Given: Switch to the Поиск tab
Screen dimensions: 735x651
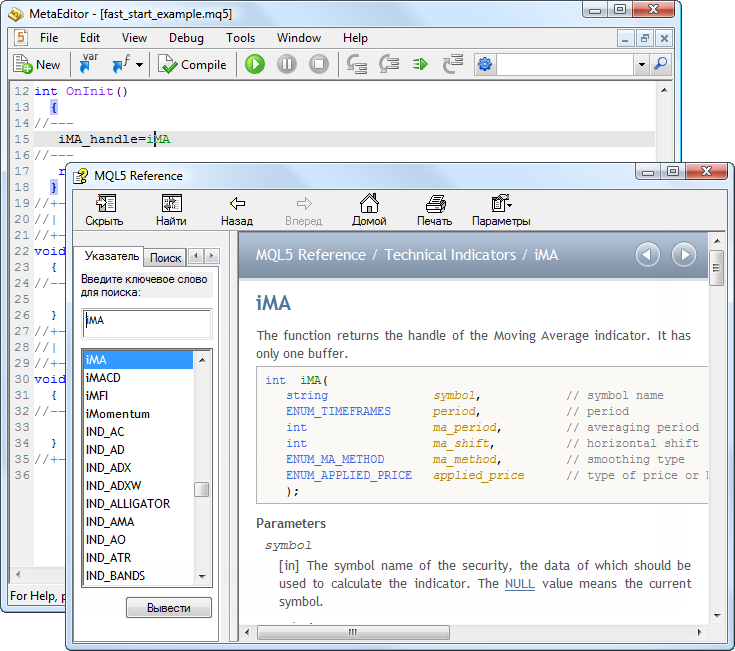Looking at the screenshot, I should (x=165, y=258).
